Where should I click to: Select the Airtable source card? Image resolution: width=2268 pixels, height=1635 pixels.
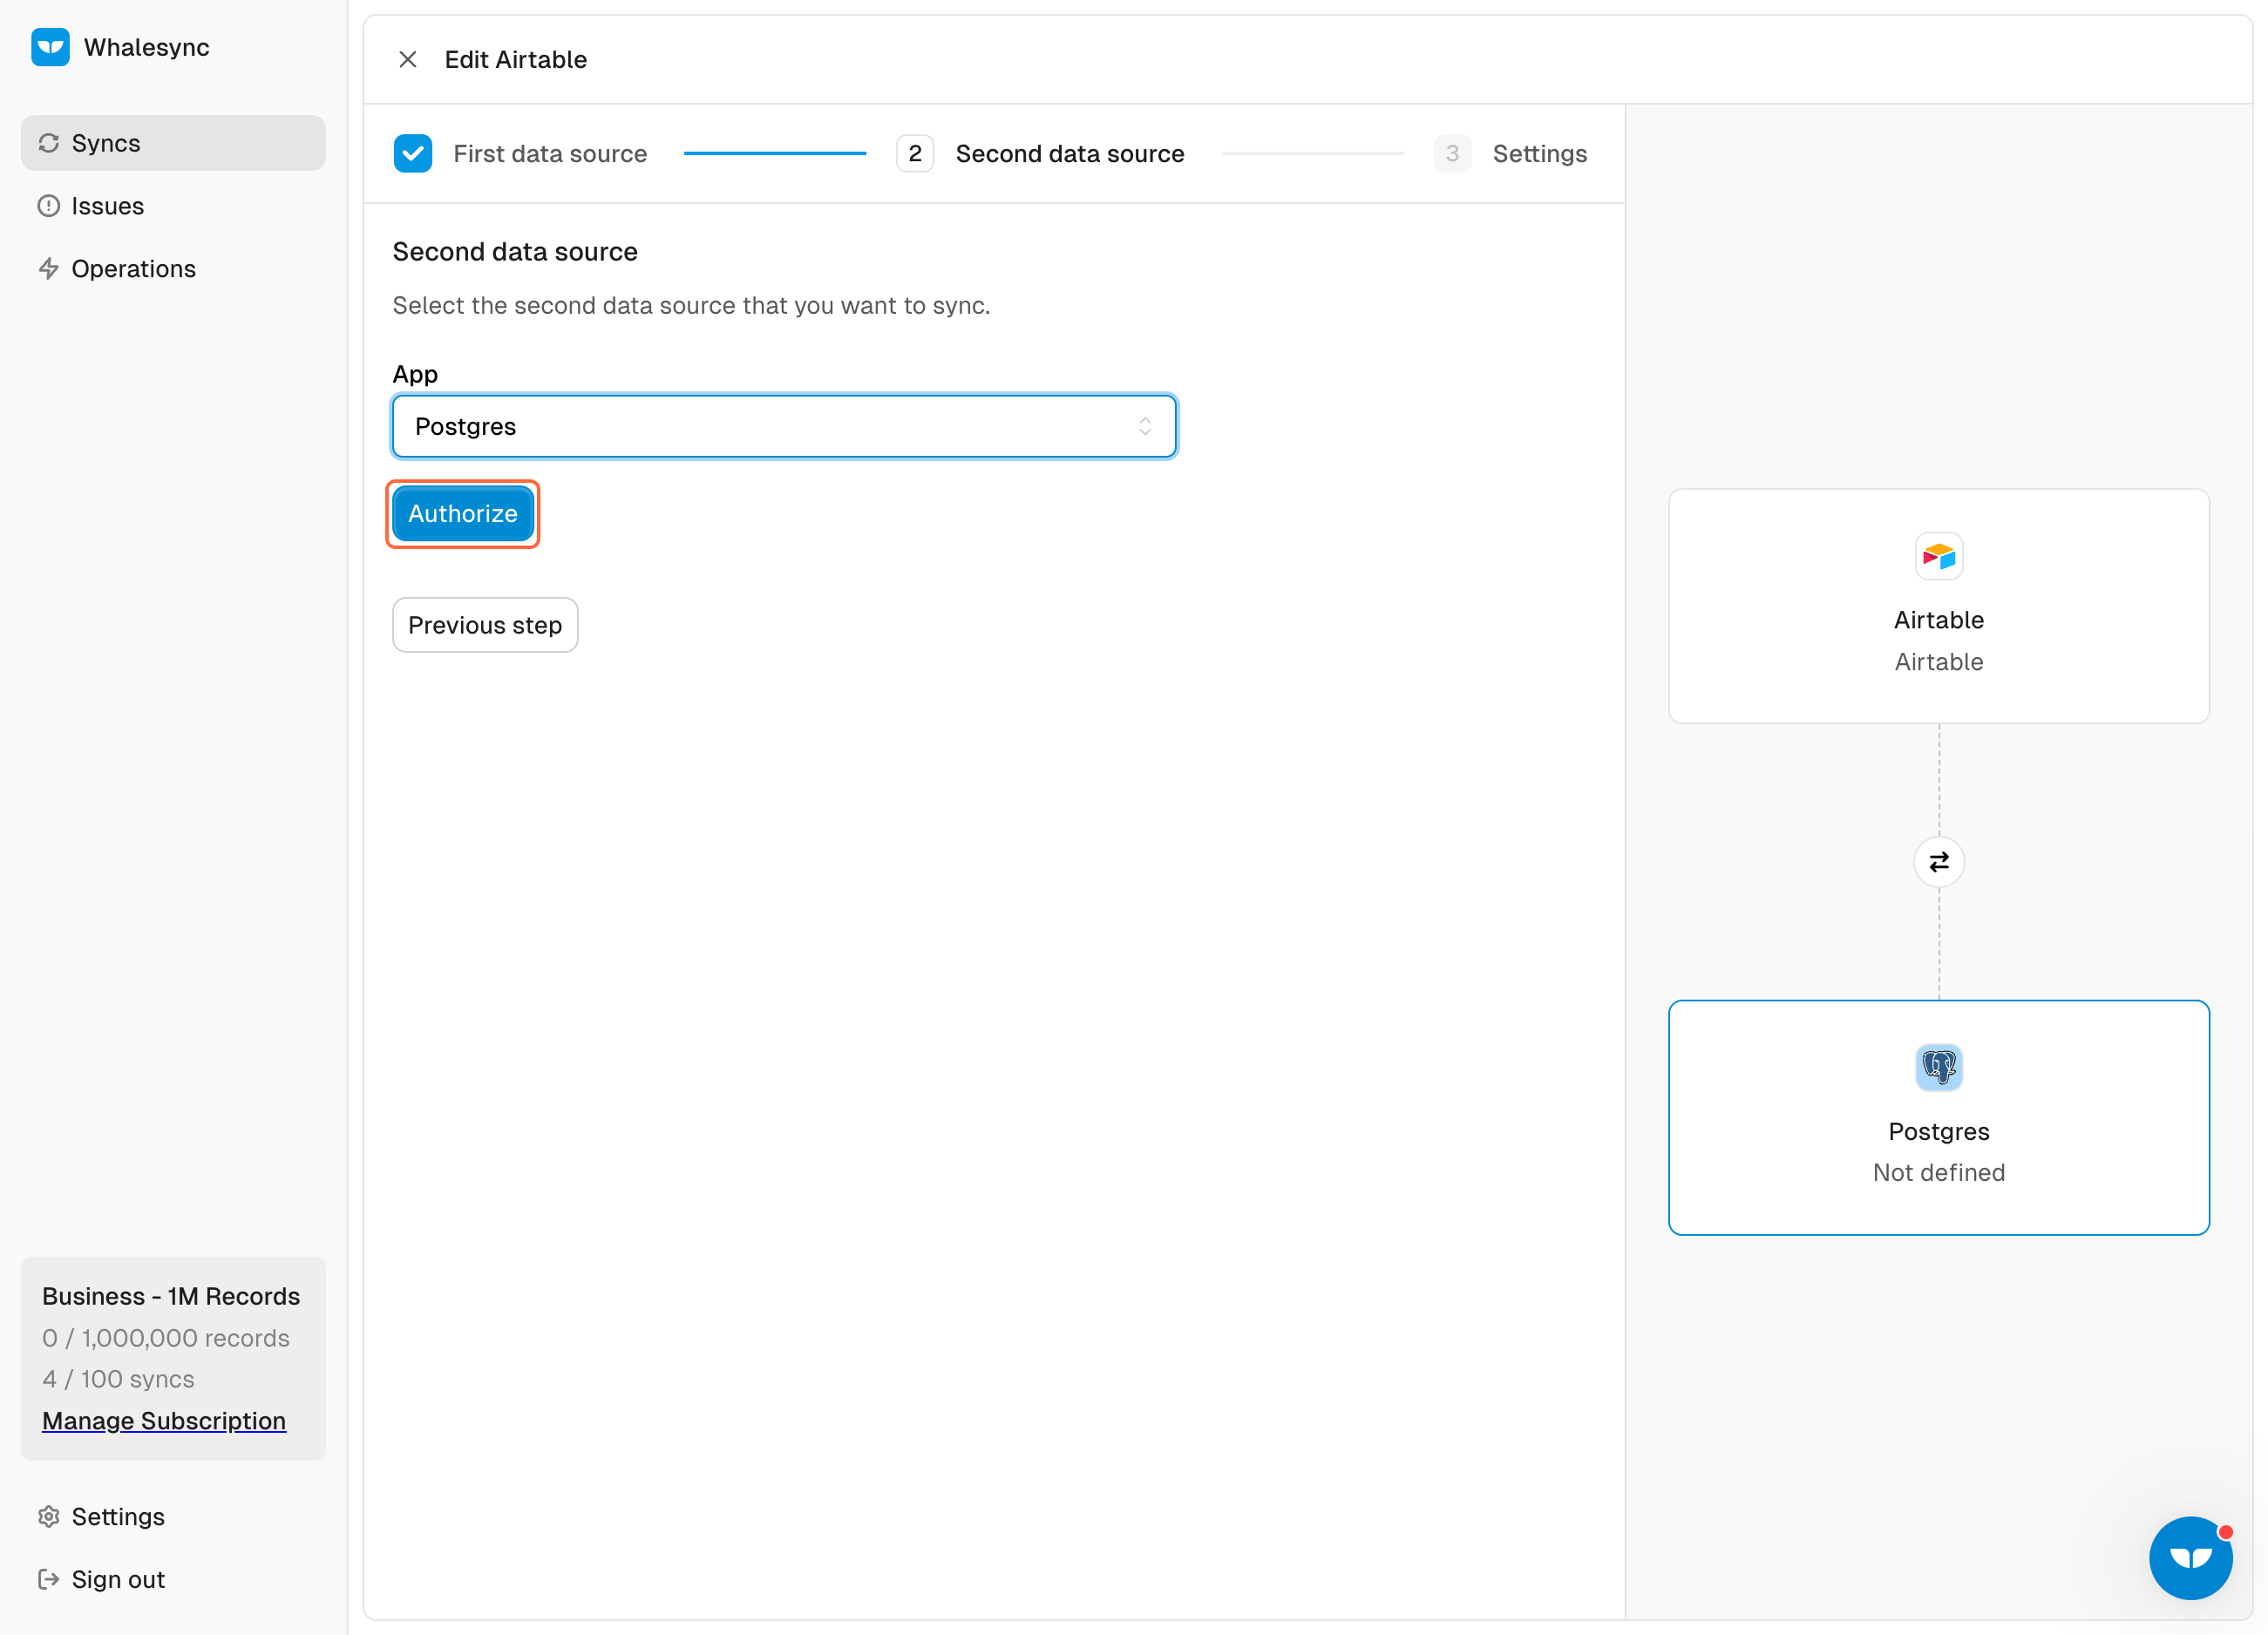[x=1939, y=606]
